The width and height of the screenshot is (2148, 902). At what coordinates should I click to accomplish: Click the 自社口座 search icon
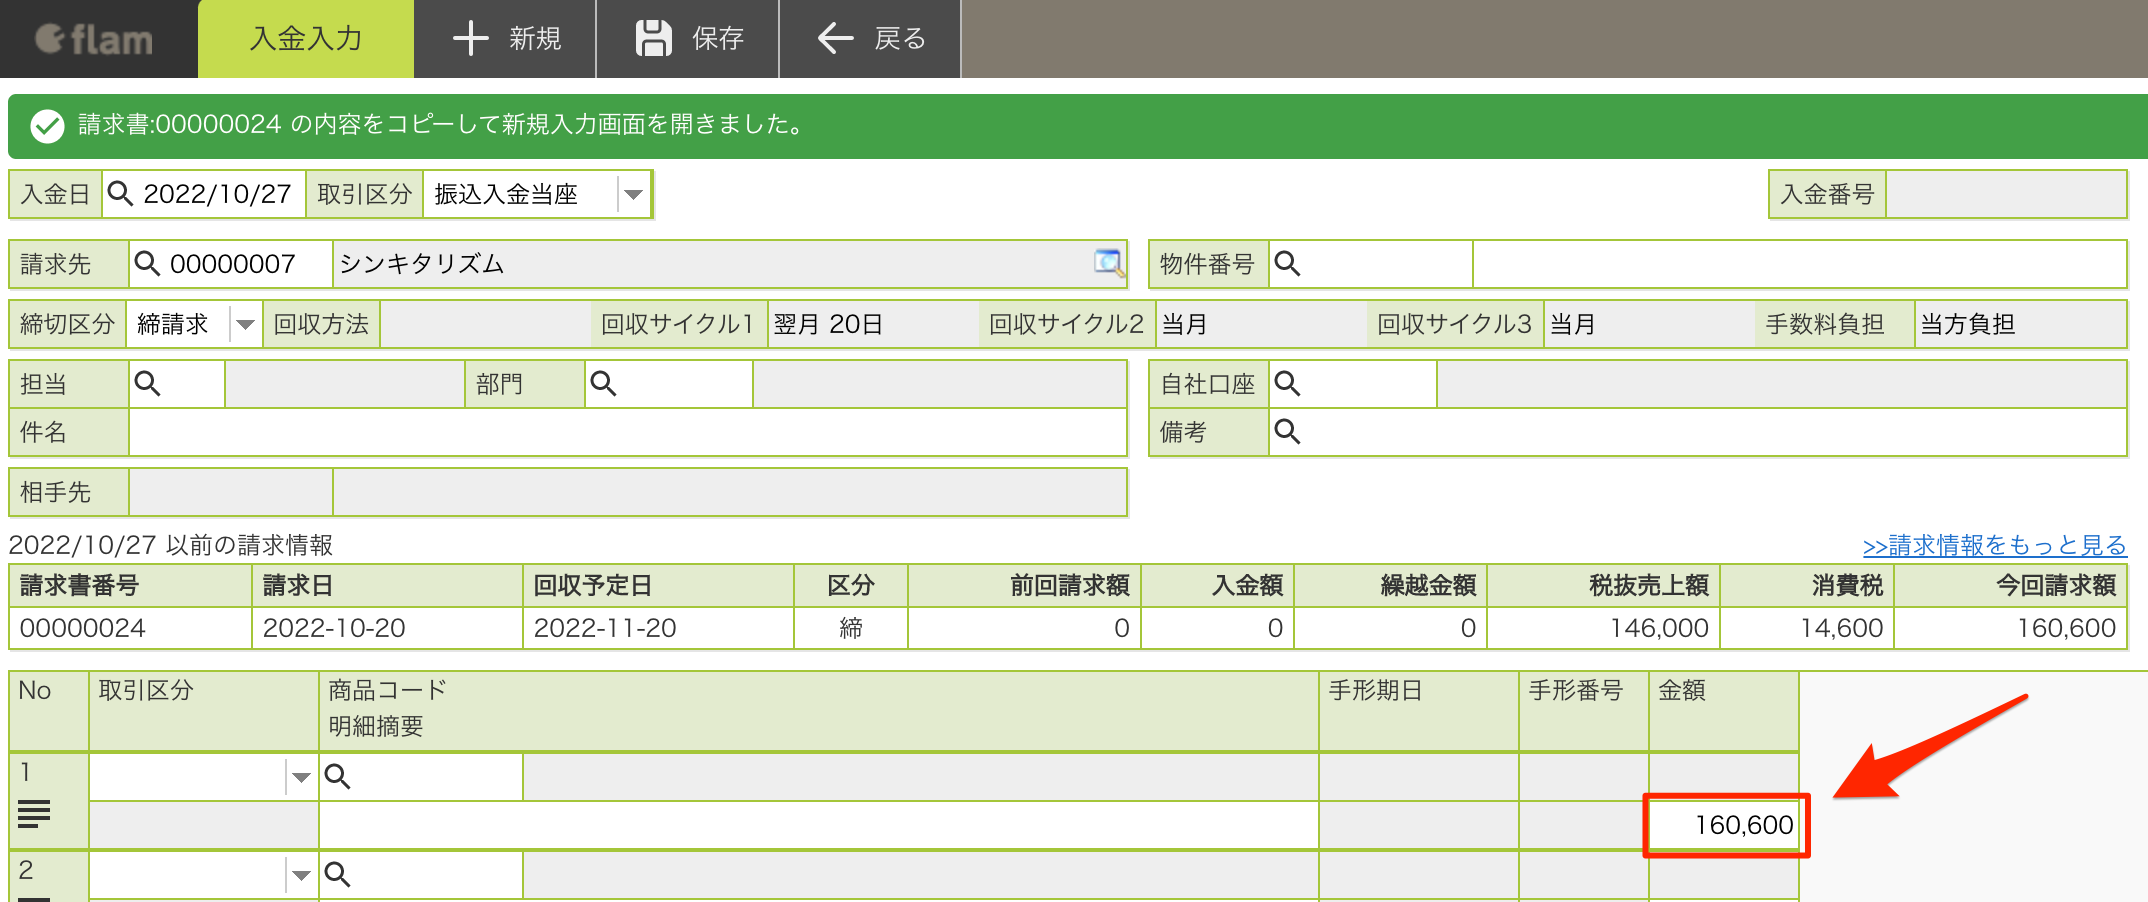click(x=1287, y=383)
